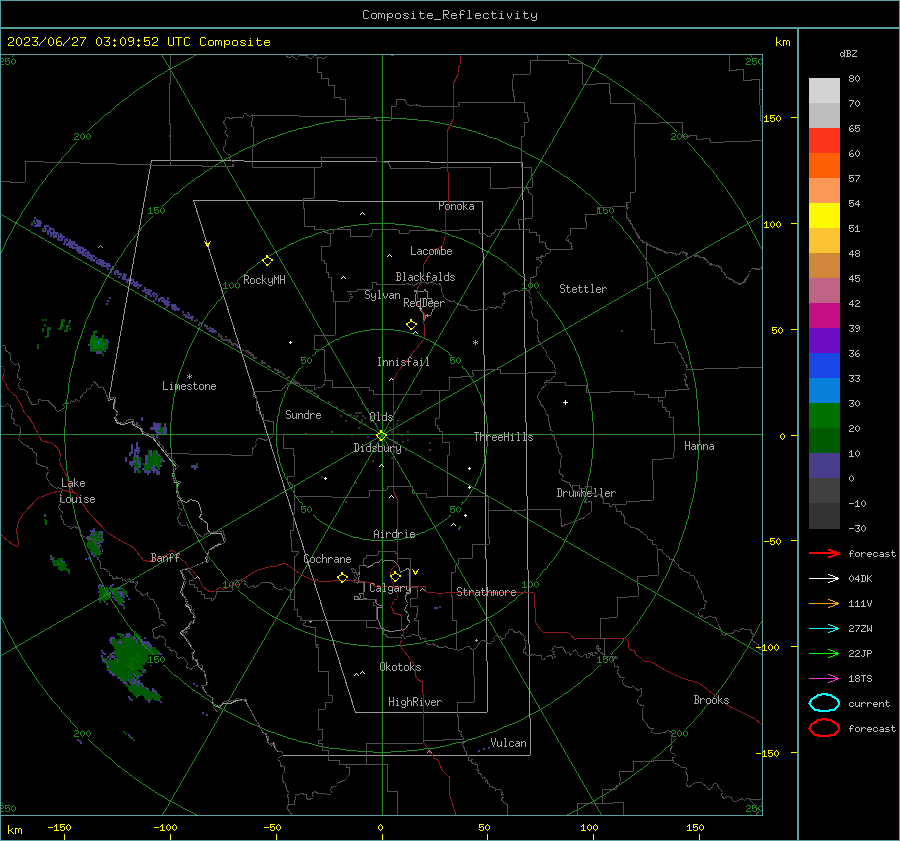
Task: Pick the bright green 20-30 dBZ swatch
Action: coord(824,416)
